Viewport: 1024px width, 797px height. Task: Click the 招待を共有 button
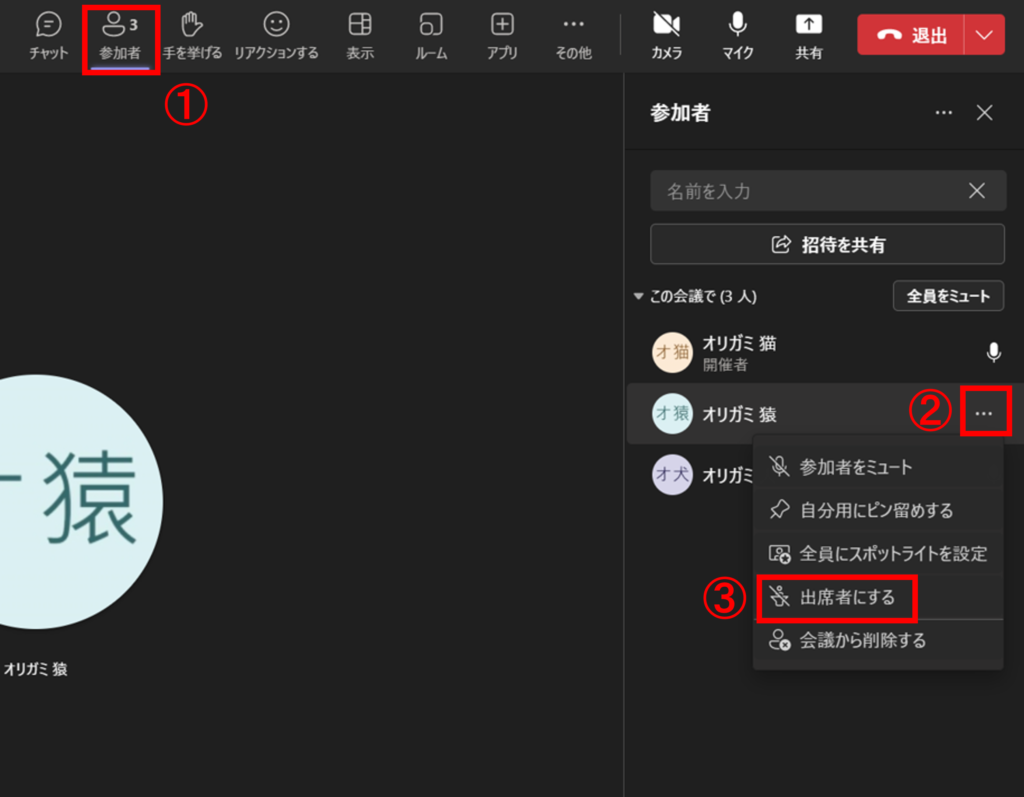(x=827, y=244)
